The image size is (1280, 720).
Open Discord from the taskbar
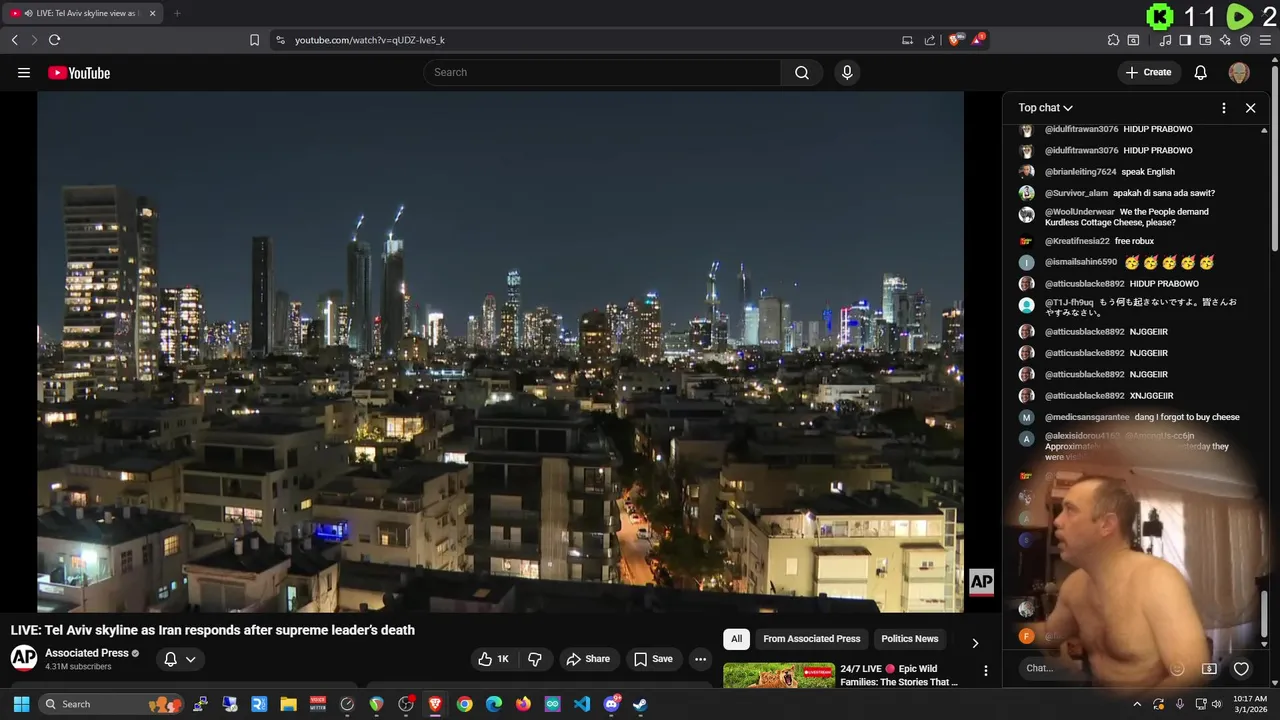[611, 704]
